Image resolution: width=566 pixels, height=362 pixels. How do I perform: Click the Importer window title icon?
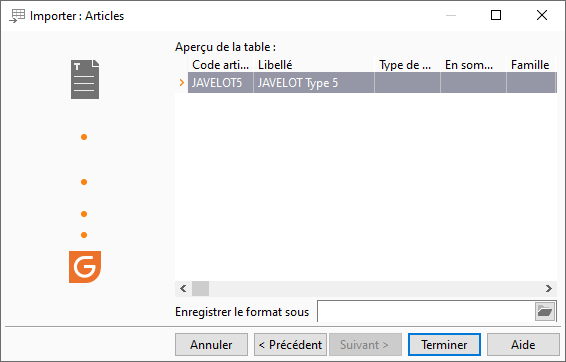point(17,16)
